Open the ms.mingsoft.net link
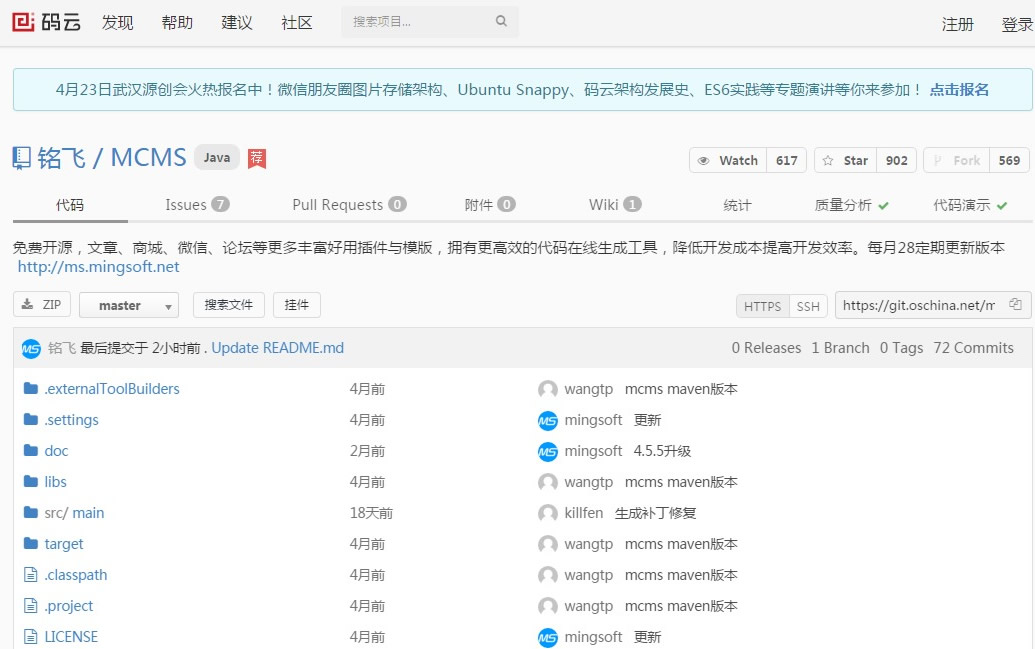1035x649 pixels. [99, 267]
